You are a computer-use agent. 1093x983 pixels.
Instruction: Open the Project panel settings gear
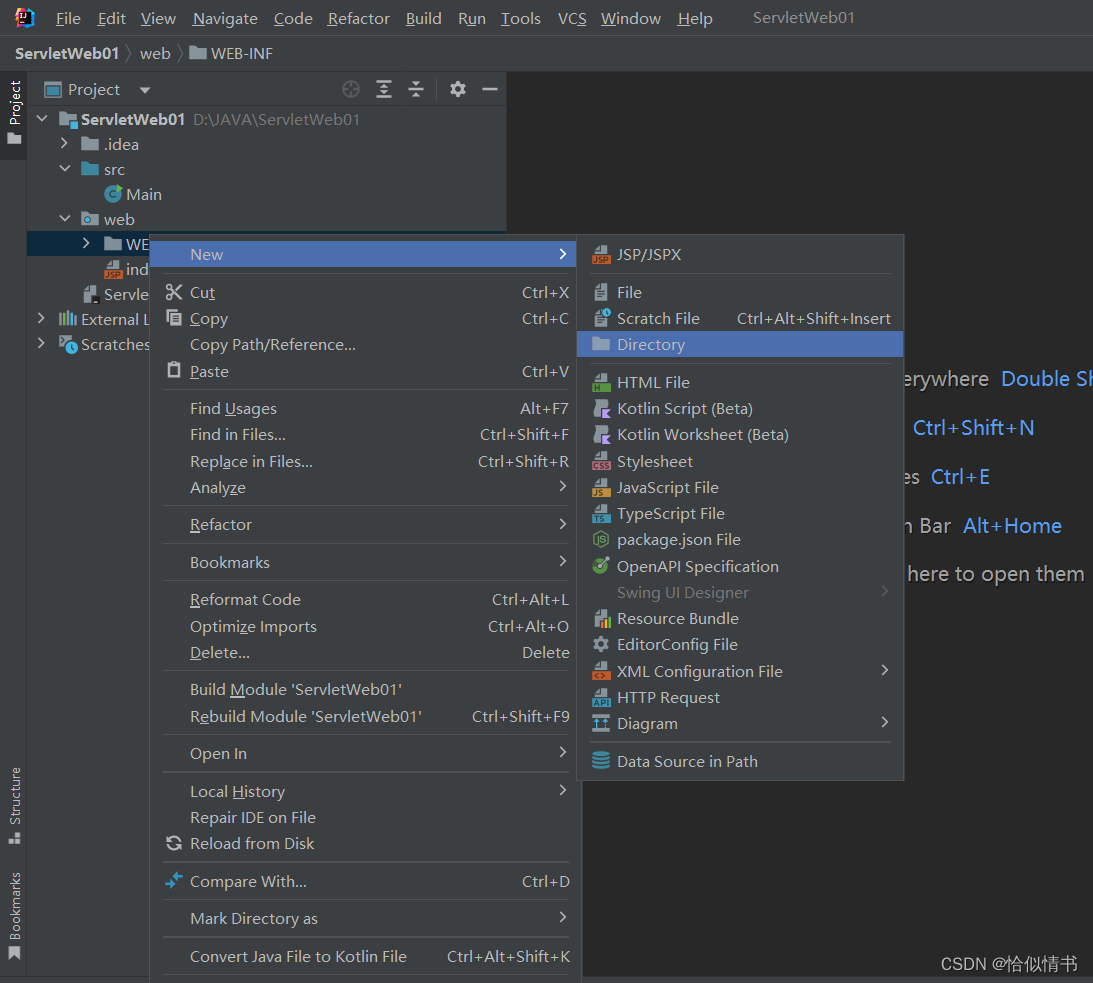(x=457, y=89)
